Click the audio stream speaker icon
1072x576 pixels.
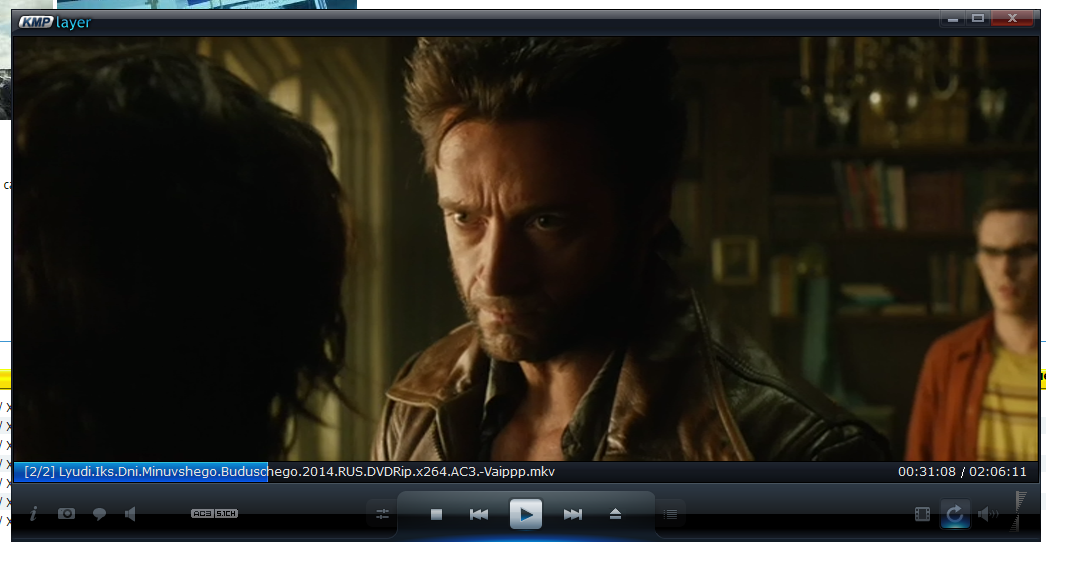[130, 514]
